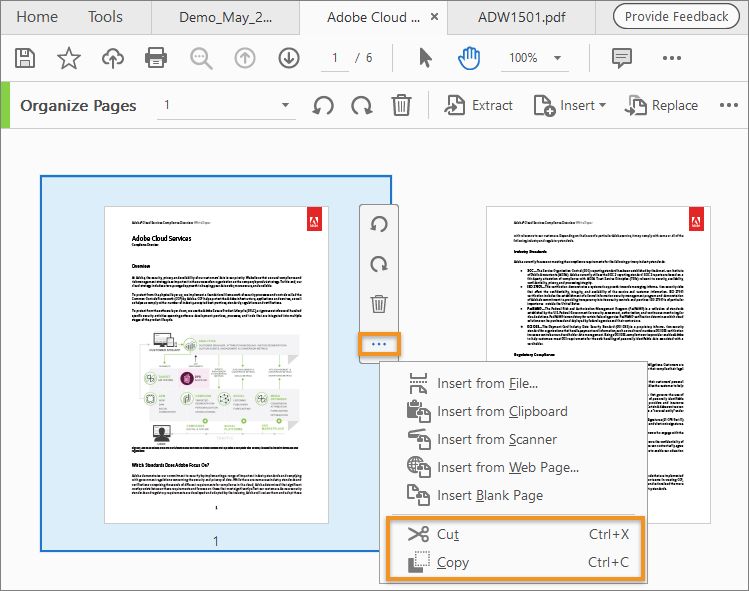This screenshot has height=591, width=749.
Task: Open Organize Pages toolbar overflow ellipsis
Action: tap(728, 105)
